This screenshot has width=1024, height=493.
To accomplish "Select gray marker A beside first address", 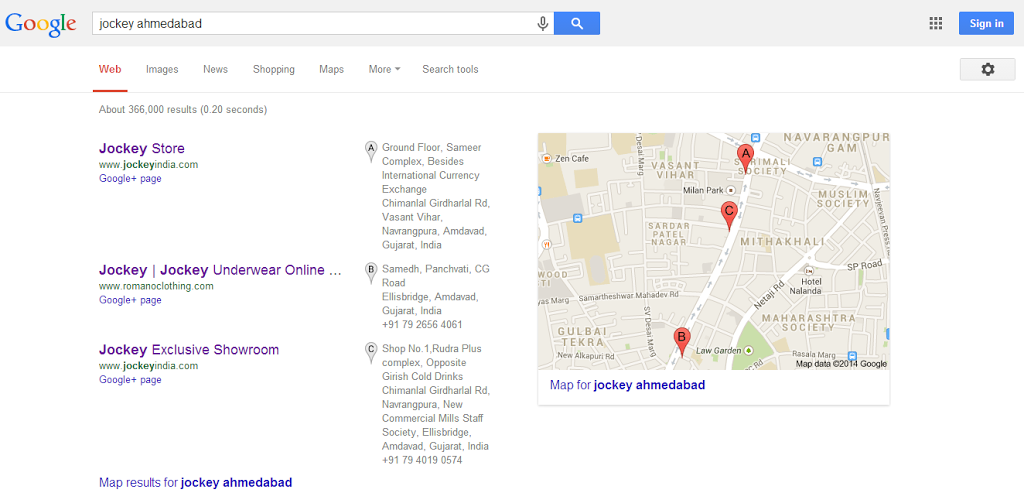I will pyautogui.click(x=371, y=150).
